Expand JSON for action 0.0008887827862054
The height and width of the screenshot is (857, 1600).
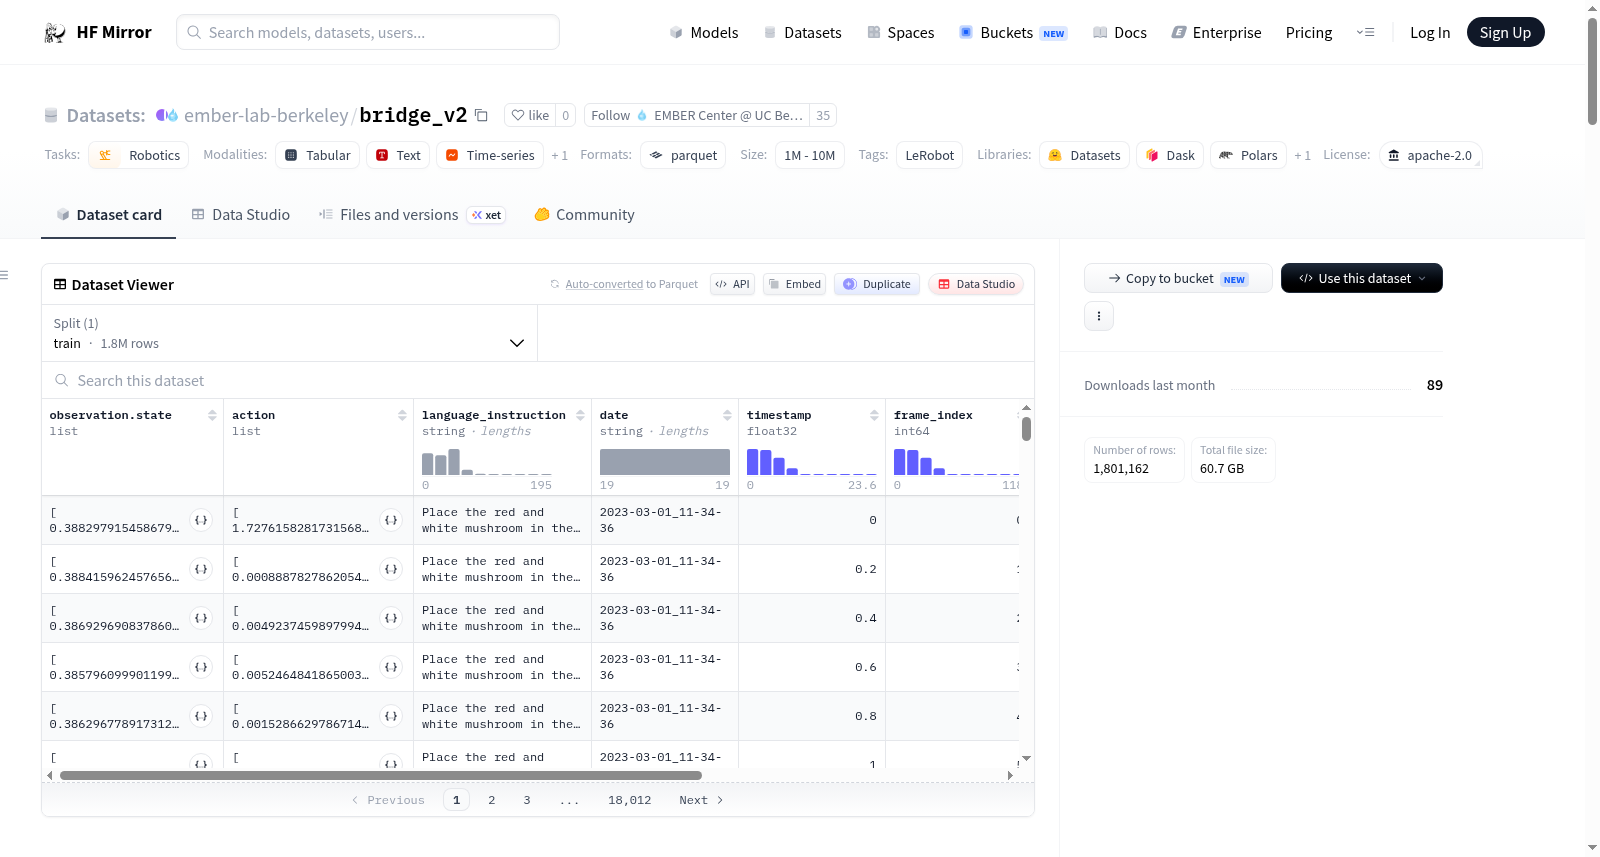(391, 569)
